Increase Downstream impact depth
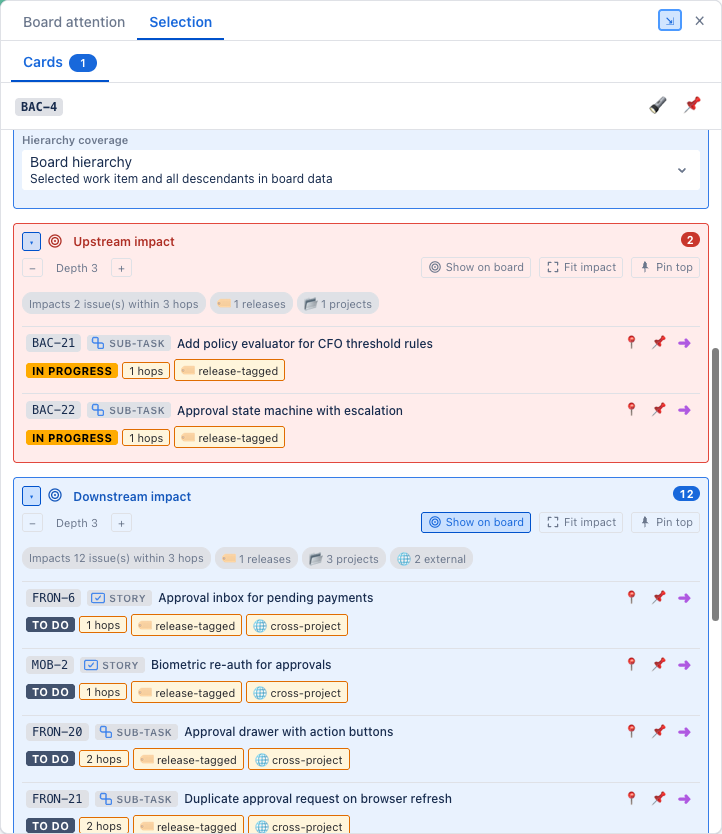This screenshot has height=834, width=722. tap(121, 523)
